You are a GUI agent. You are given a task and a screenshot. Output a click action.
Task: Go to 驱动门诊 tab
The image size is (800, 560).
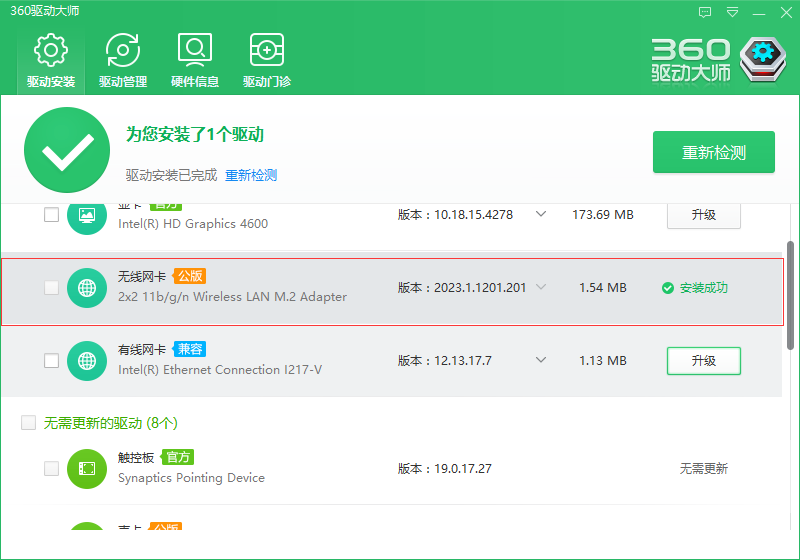pos(267,61)
